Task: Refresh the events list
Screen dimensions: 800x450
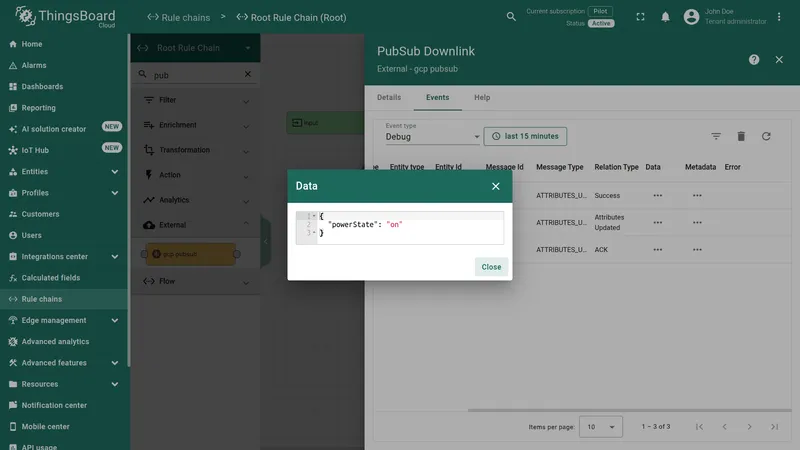Action: point(766,136)
